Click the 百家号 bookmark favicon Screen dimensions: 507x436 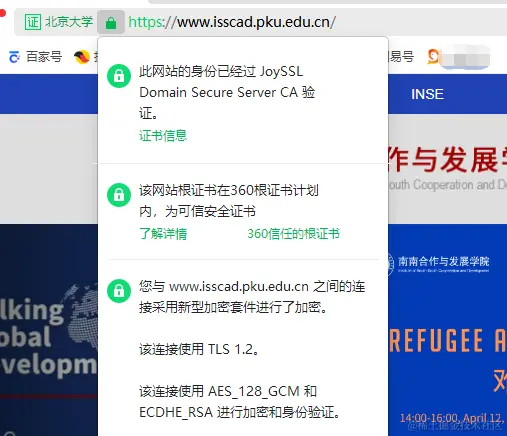pos(14,57)
